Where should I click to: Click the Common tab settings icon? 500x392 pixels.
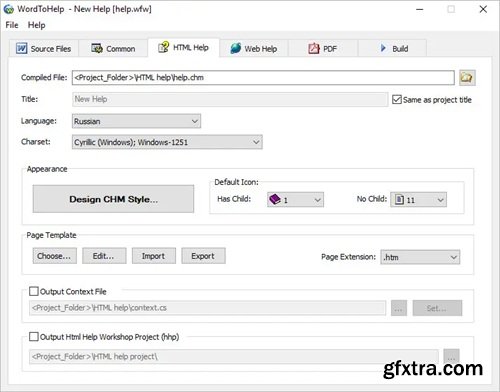[97, 48]
